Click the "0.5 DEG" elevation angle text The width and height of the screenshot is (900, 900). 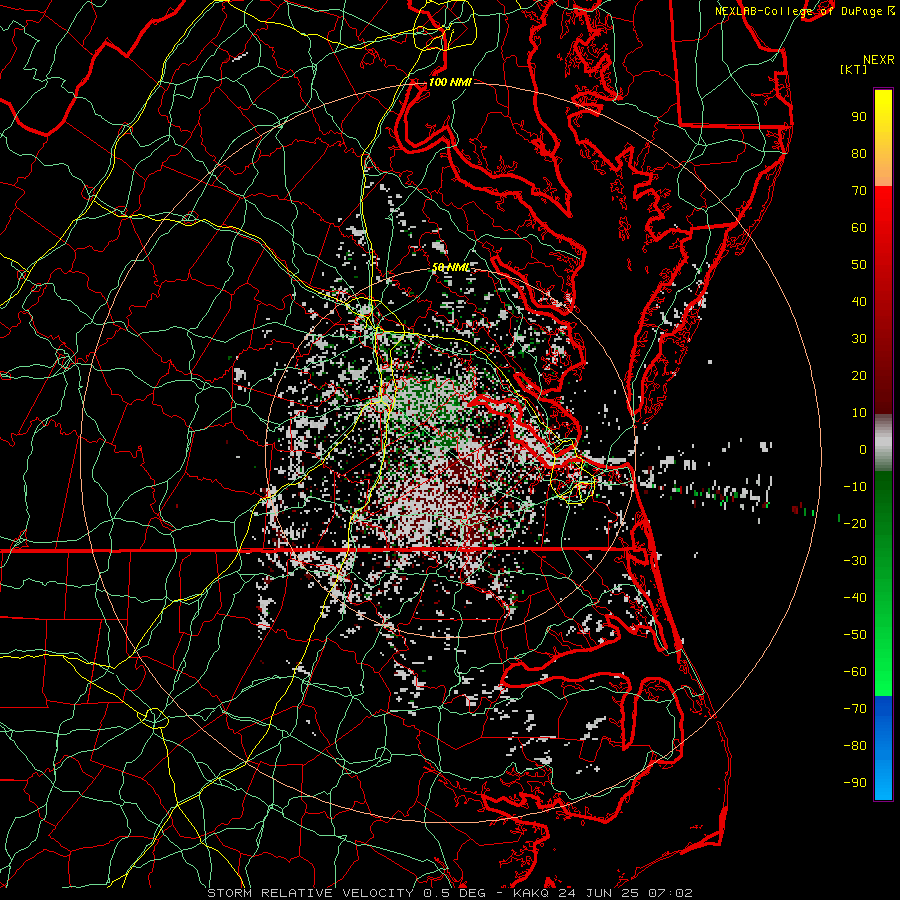[x=455, y=893]
